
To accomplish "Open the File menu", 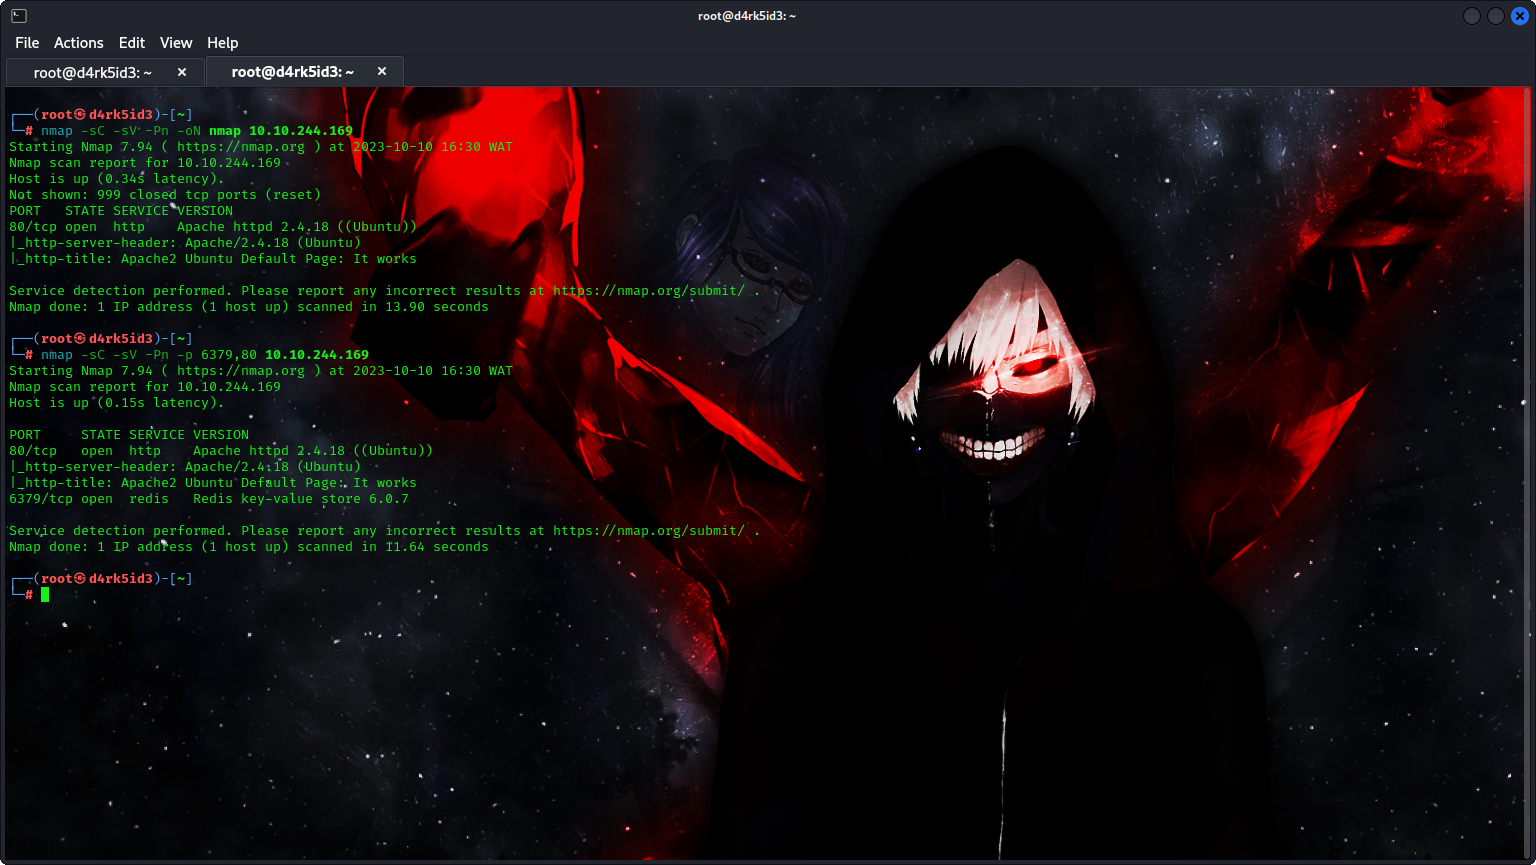I will pyautogui.click(x=27, y=43).
